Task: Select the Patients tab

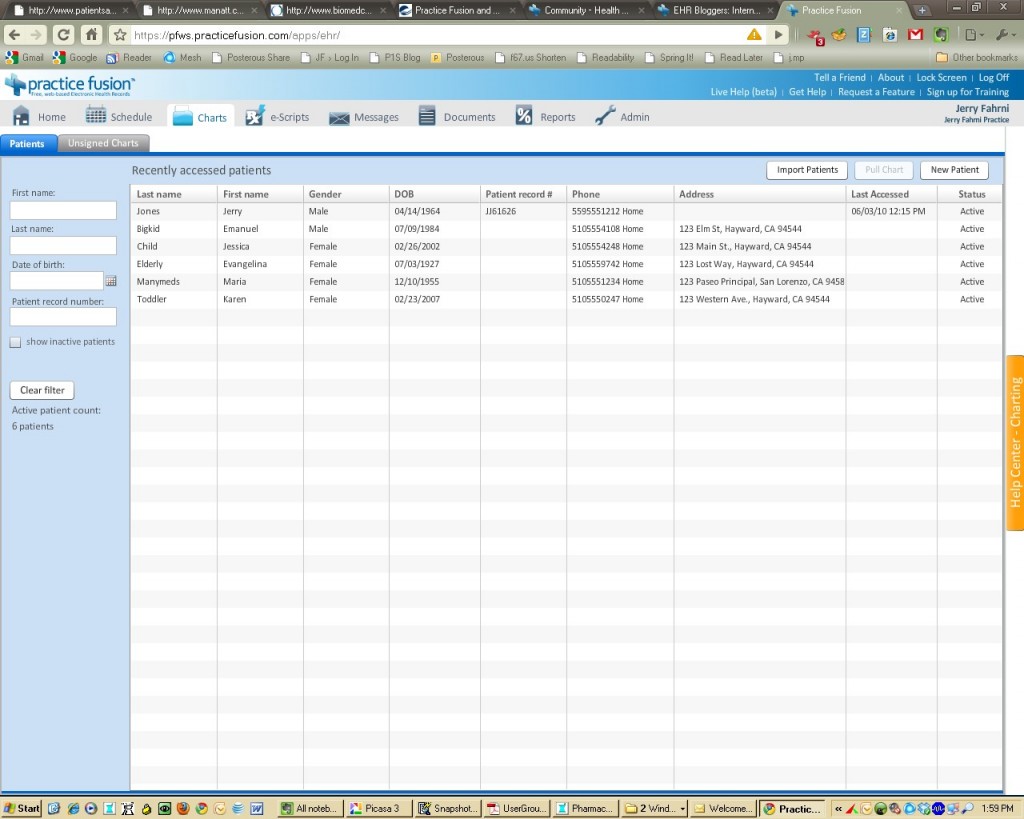Action: 28,143
